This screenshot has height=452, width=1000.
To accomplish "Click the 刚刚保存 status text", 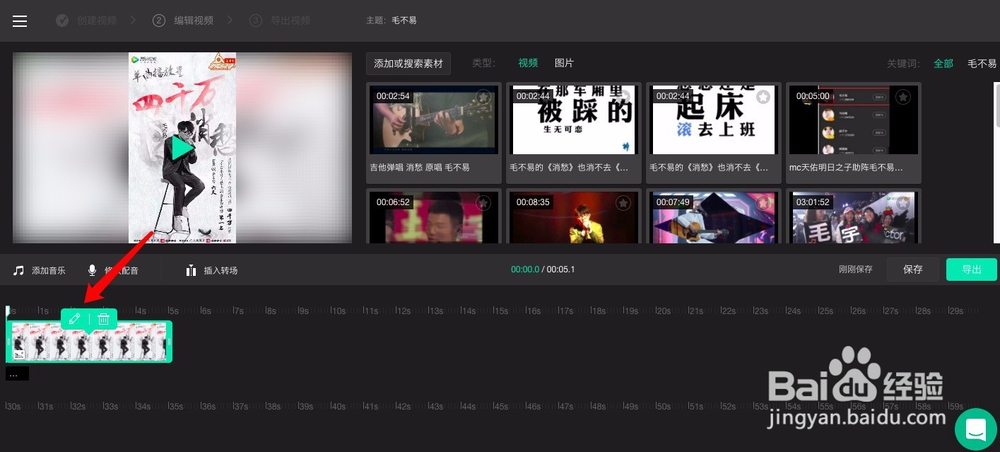I will pos(855,270).
